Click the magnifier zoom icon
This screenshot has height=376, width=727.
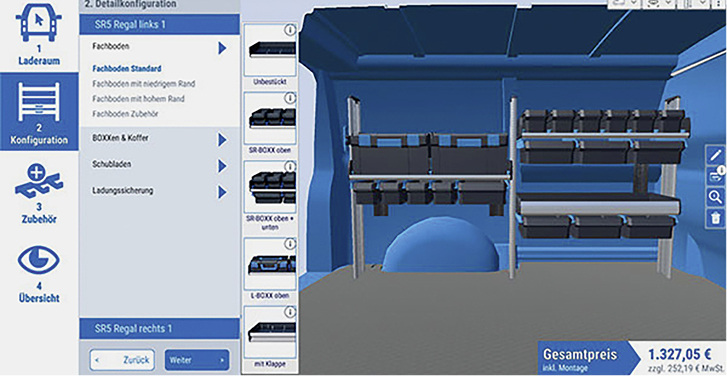[716, 198]
